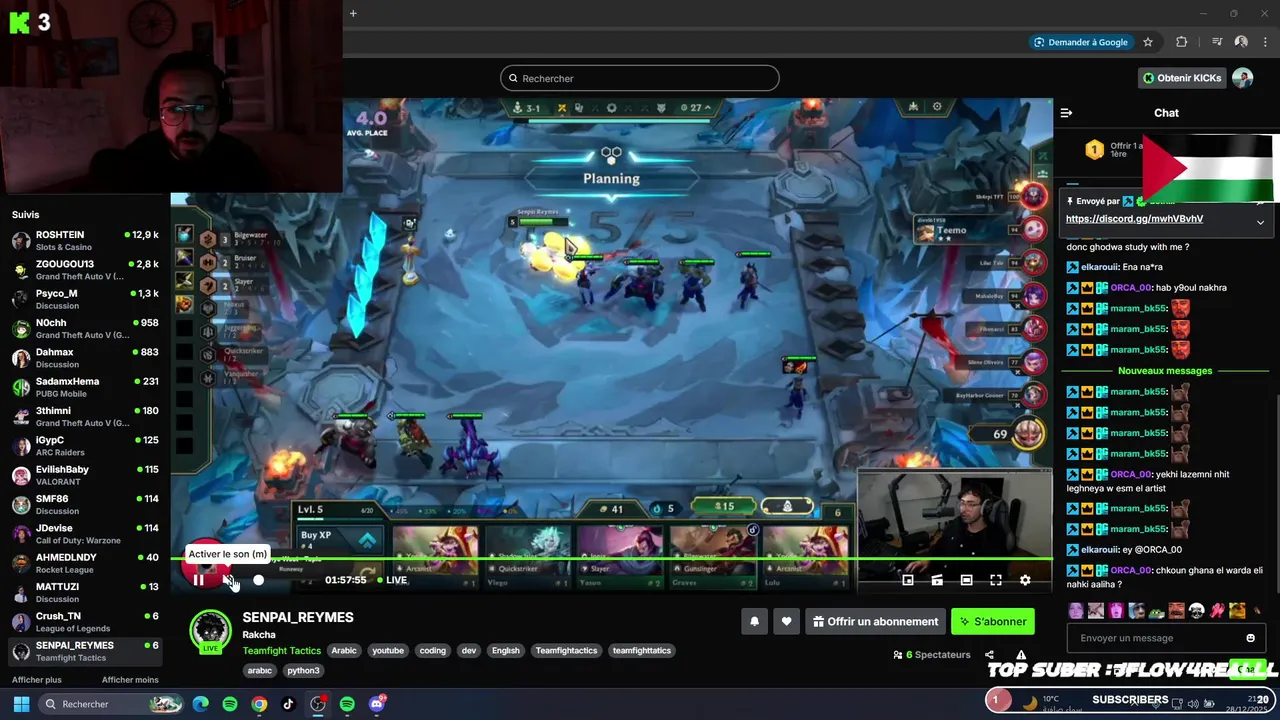Click Demander à Google in address bar
This screenshot has width=1280, height=720.
(x=1081, y=42)
